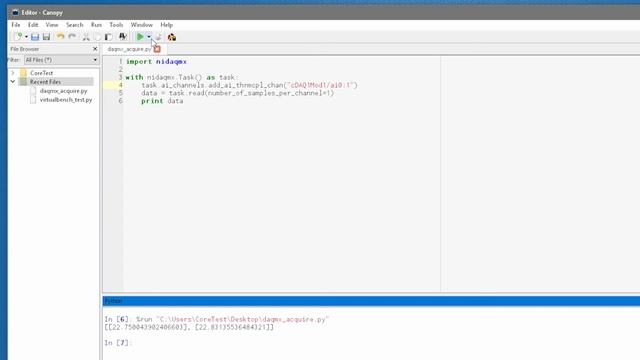The width and height of the screenshot is (640, 360).
Task: Redo the last edit
Action: click(x=72, y=37)
